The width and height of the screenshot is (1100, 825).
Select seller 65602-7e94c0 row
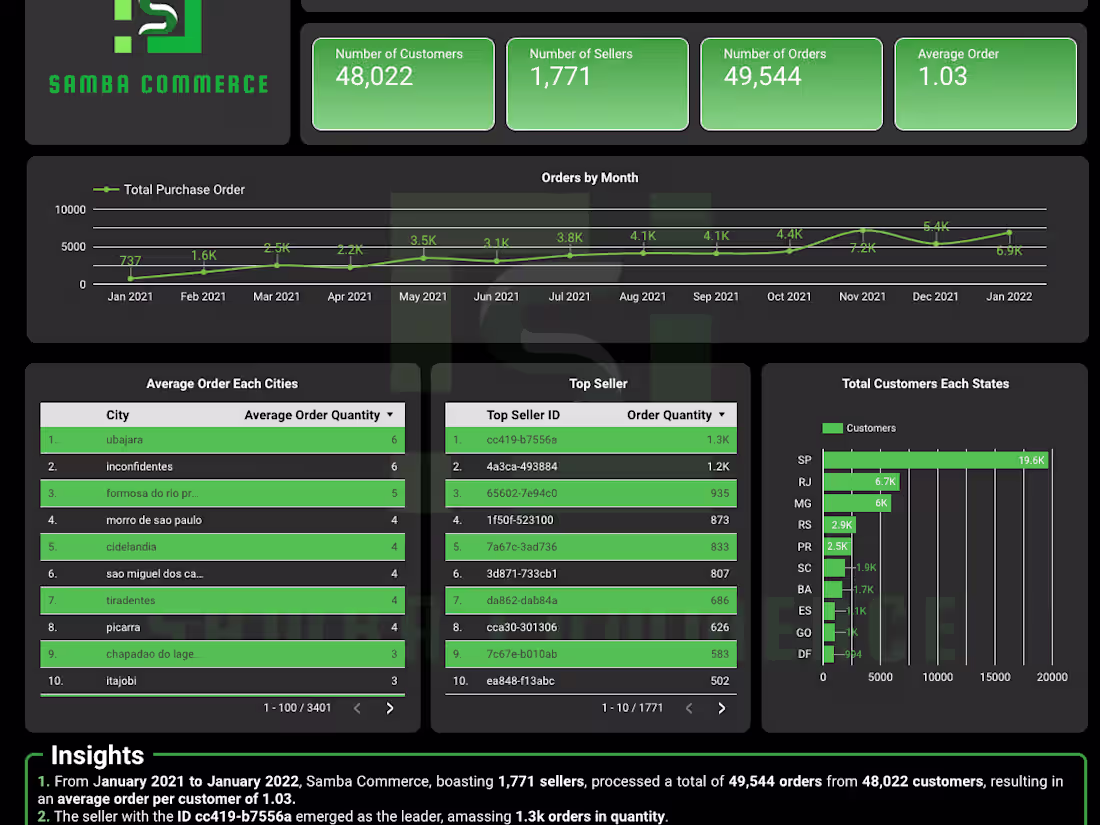[591, 493]
